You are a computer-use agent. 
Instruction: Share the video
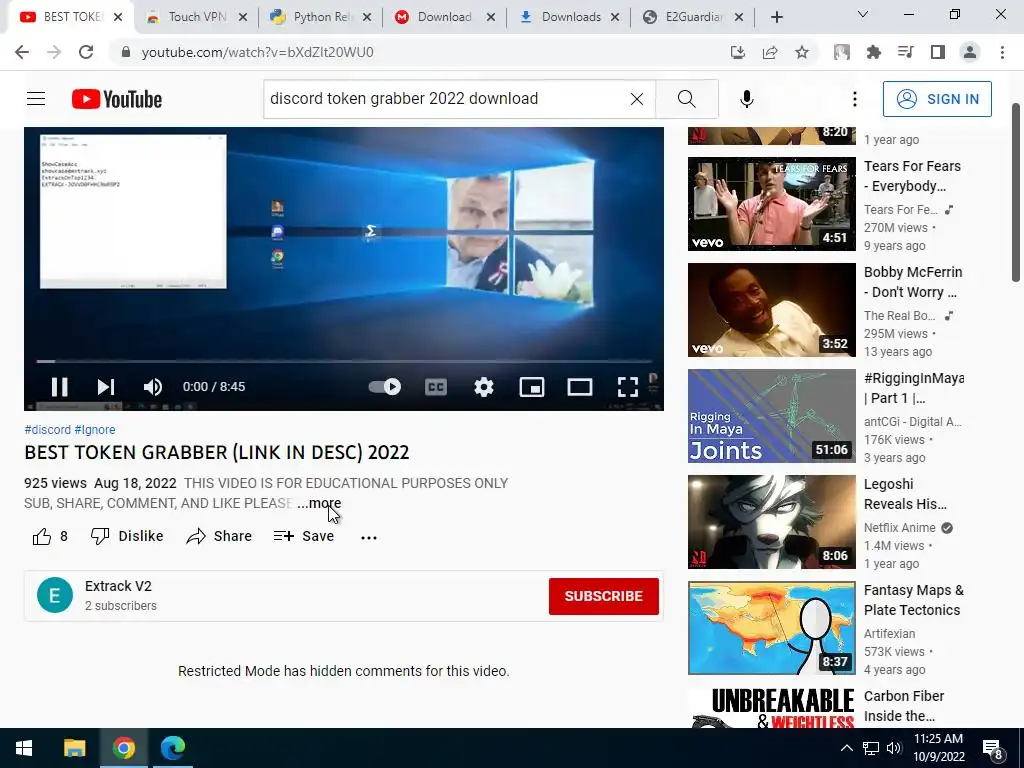coord(219,536)
